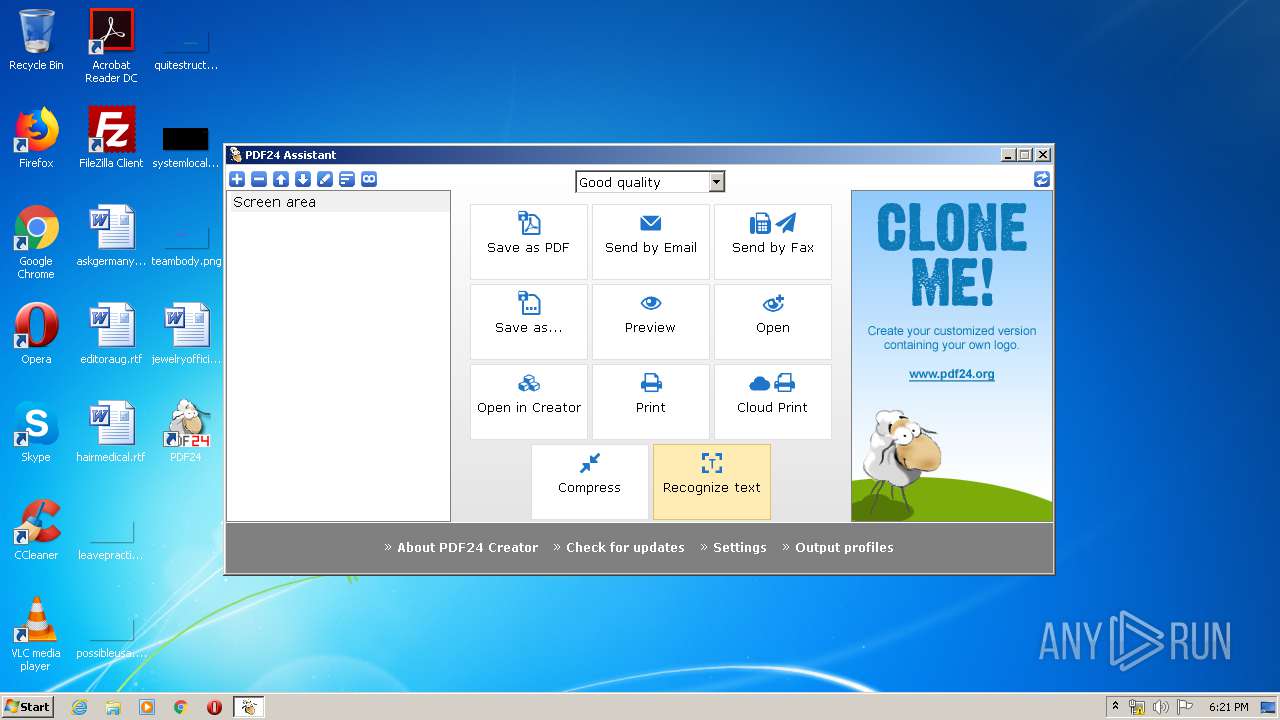
Task: Launch Google Chrome desktop shortcut
Action: click(x=36, y=242)
